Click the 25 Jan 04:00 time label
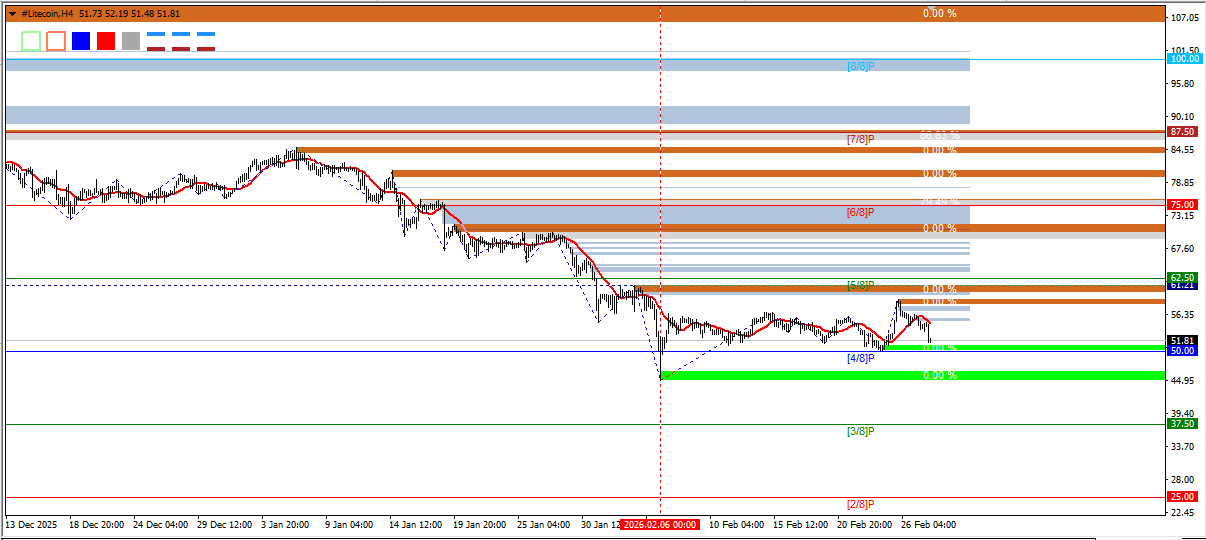This screenshot has height=540, width=1206. point(544,525)
